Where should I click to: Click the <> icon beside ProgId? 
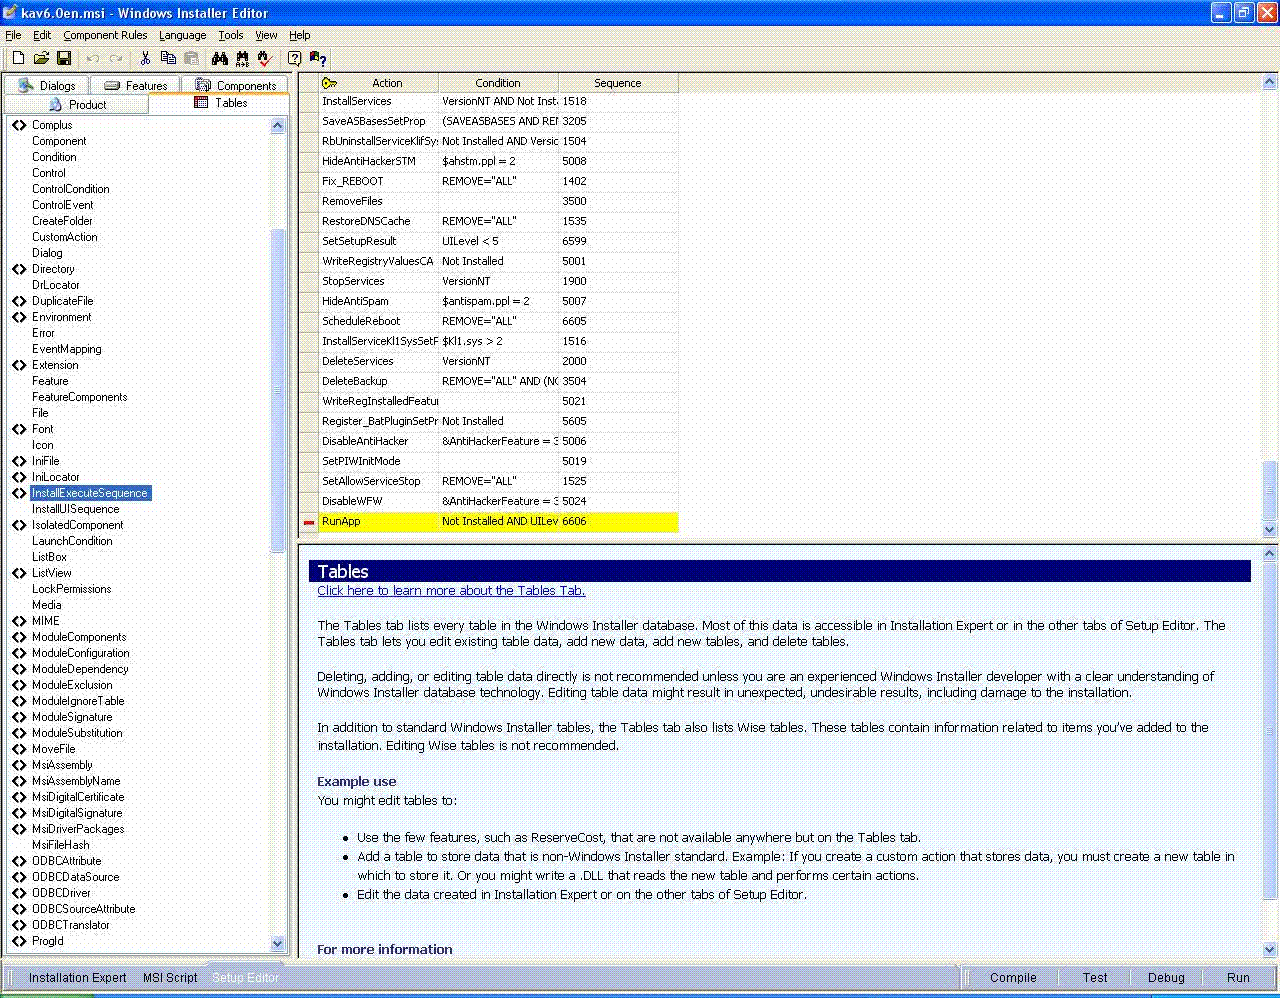19,941
